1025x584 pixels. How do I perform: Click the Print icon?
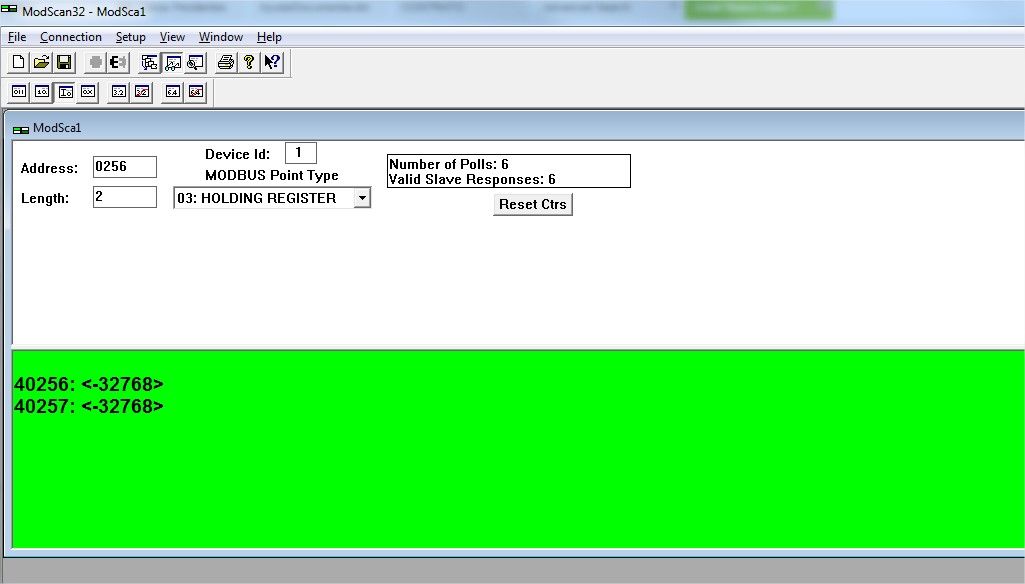point(226,63)
